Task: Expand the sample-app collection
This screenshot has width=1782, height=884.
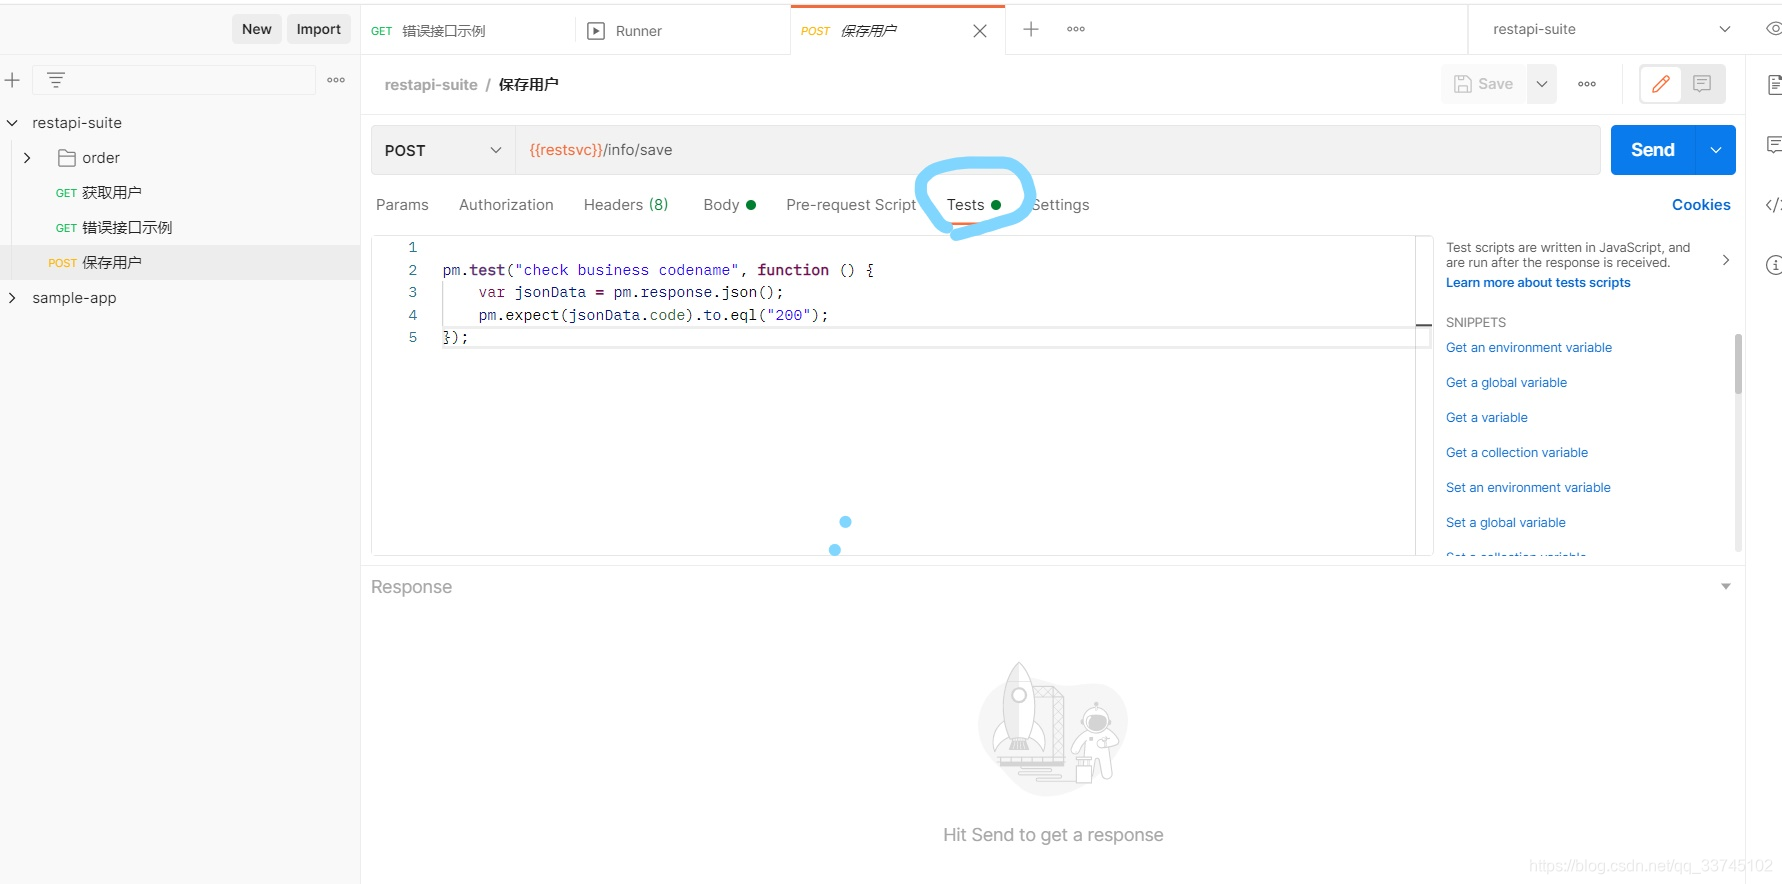Action: (x=12, y=298)
